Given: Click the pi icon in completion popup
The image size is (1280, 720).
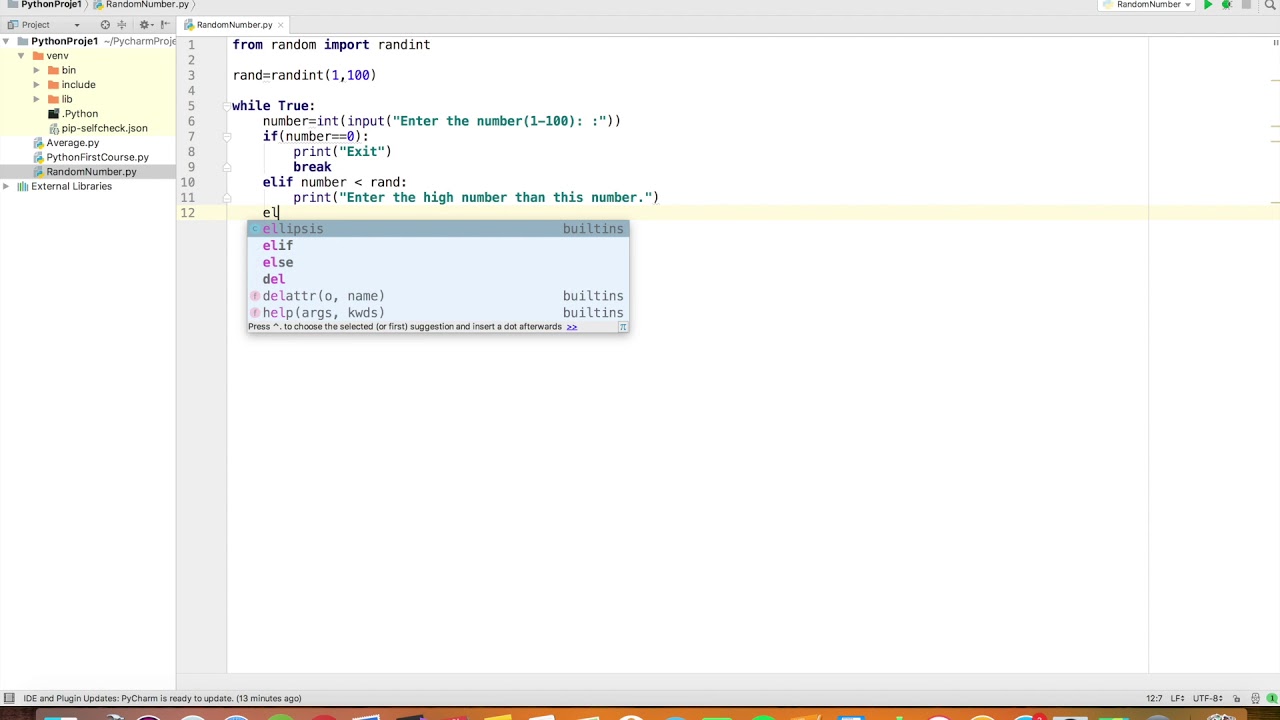Looking at the screenshot, I should click(x=622, y=327).
